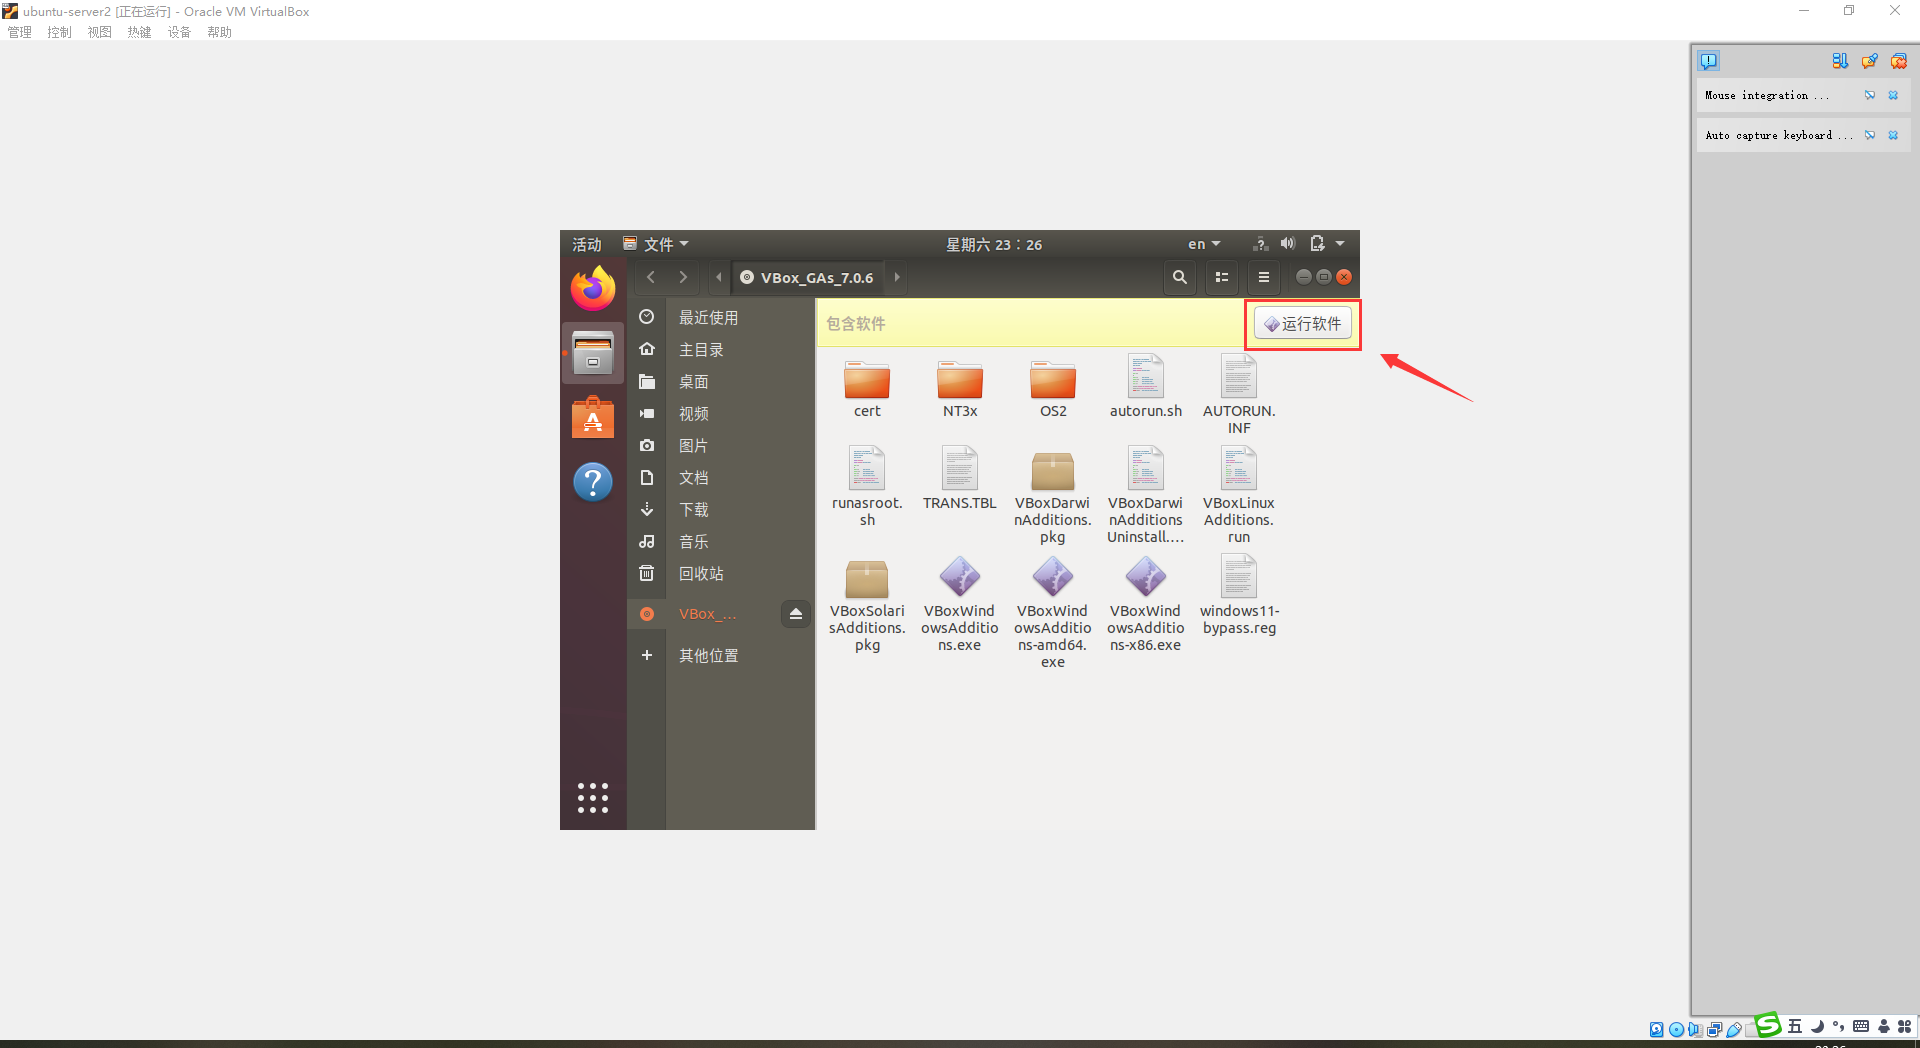The width and height of the screenshot is (1920, 1048).
Task: Select VBoxWindowsAdditions-x86.exe file
Action: 1146,605
